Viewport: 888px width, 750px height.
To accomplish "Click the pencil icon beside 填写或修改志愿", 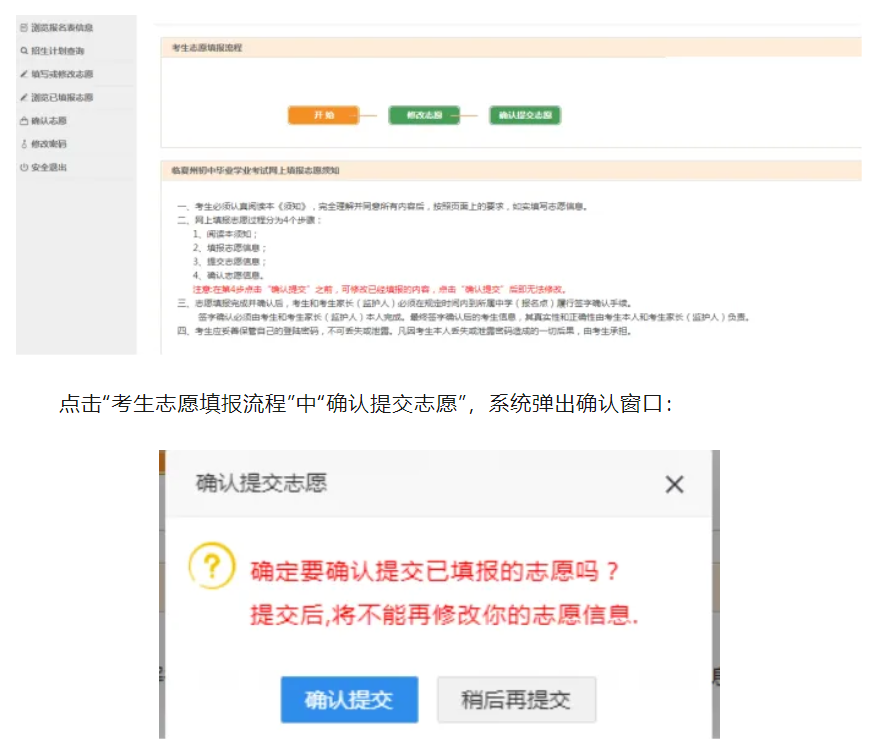I will pyautogui.click(x=24, y=74).
